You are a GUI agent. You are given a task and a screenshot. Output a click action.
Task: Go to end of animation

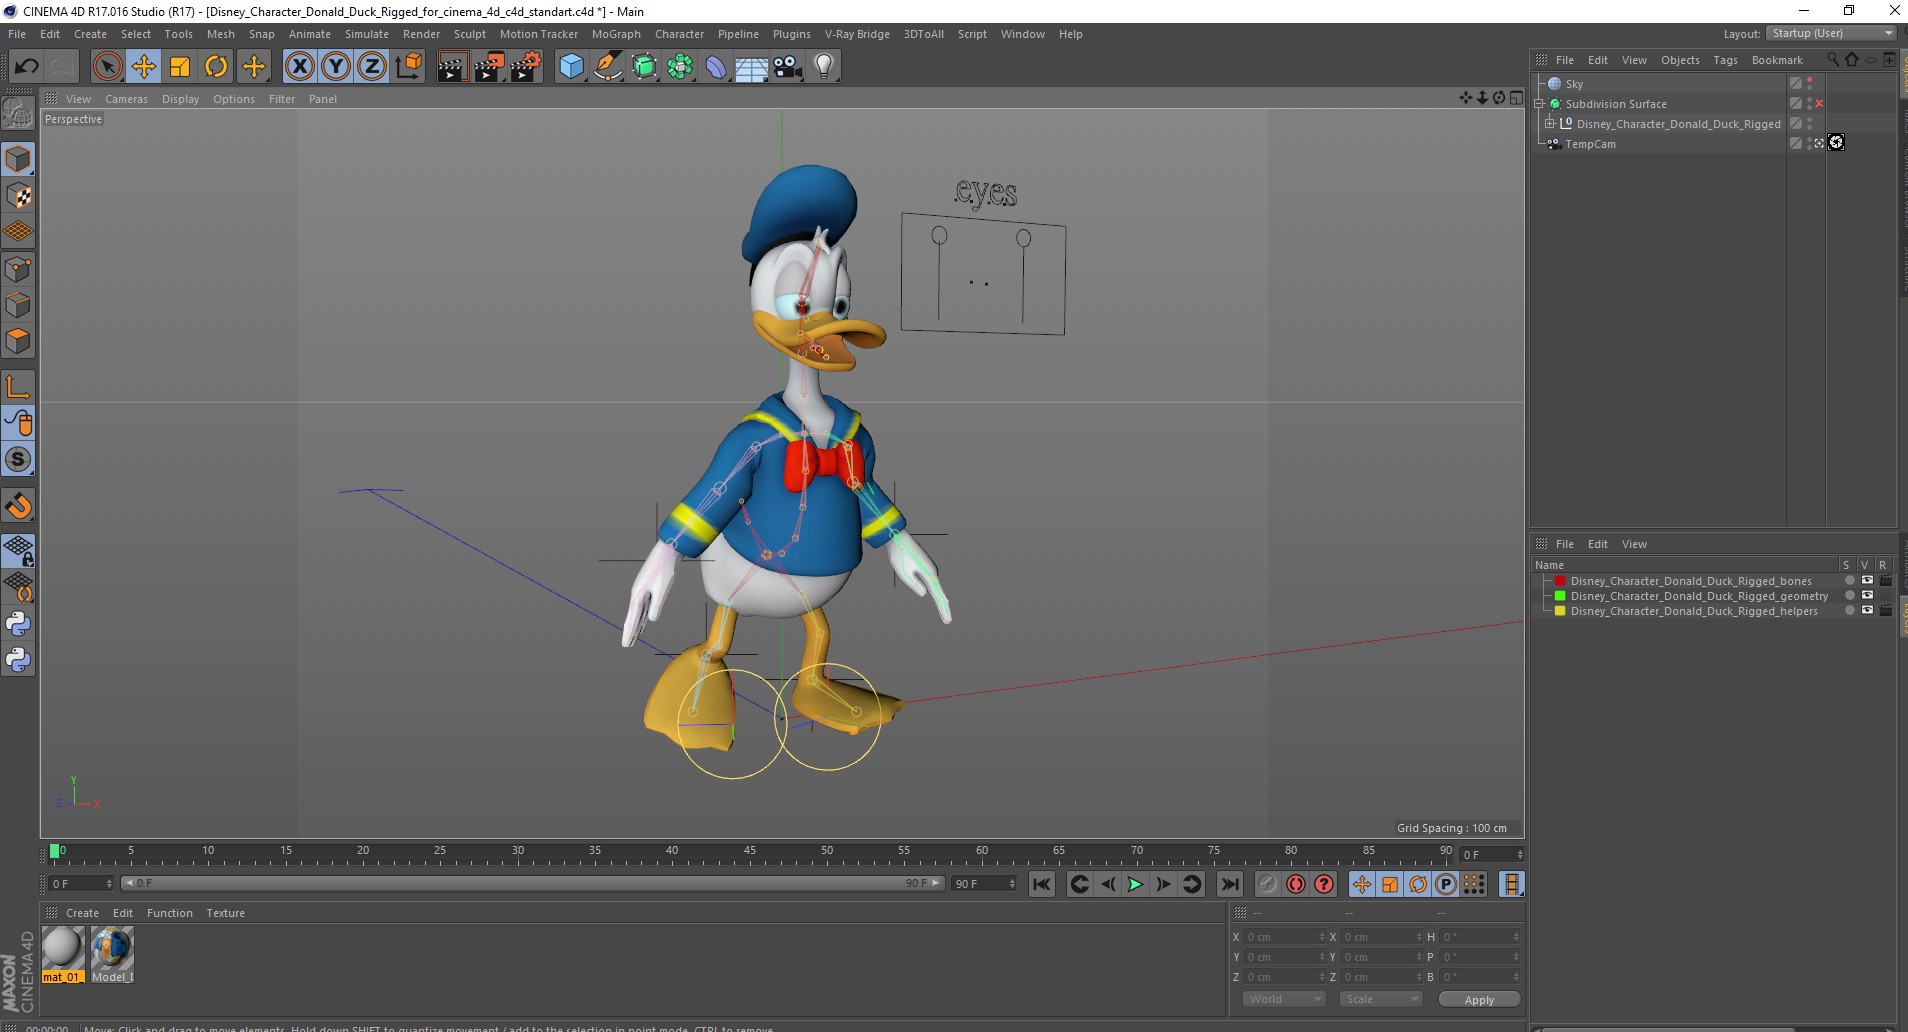(x=1230, y=884)
